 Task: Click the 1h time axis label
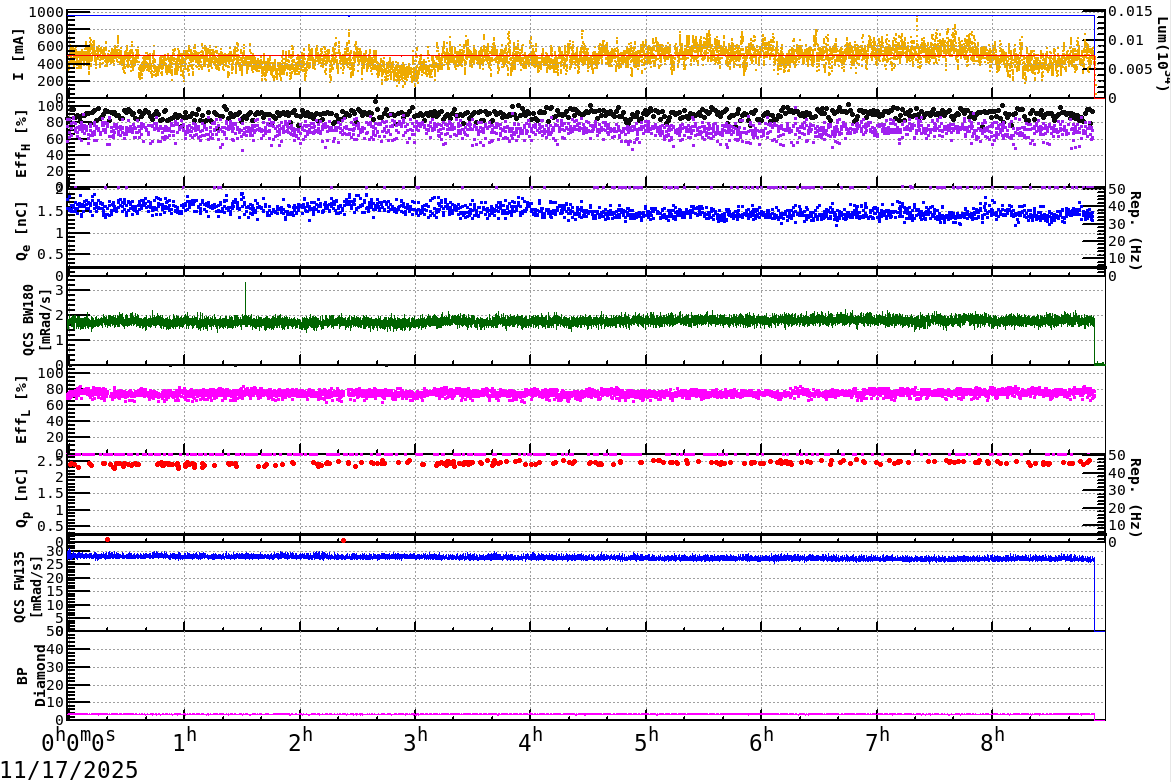(x=185, y=741)
